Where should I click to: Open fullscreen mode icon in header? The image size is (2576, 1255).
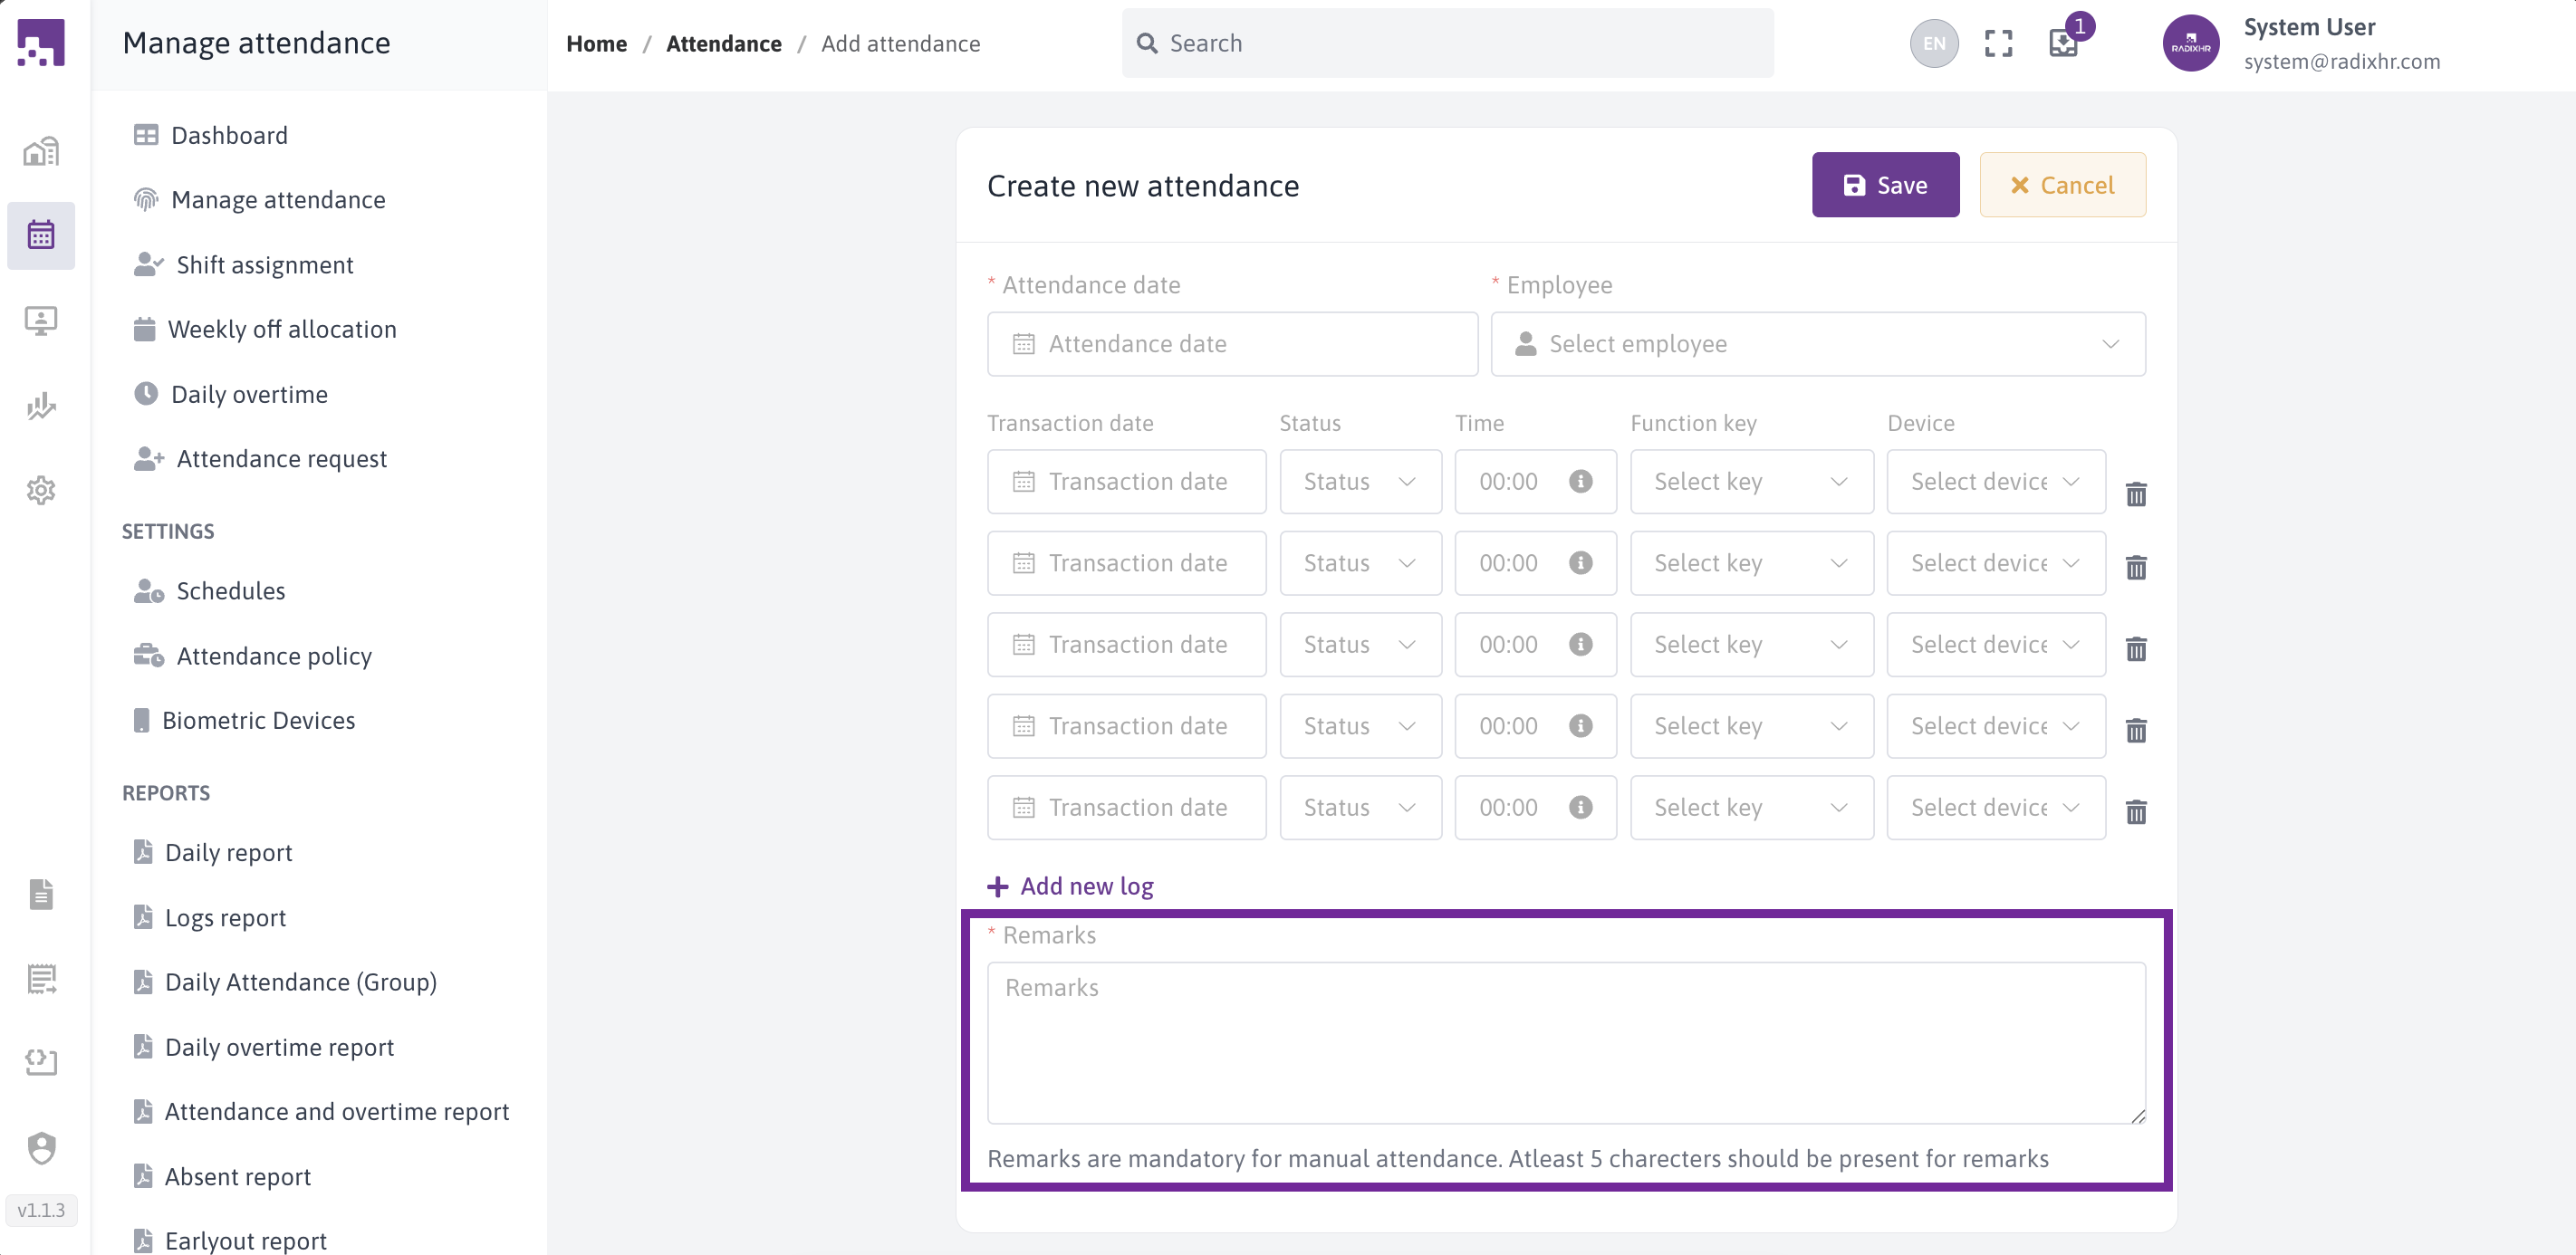coord(1997,43)
